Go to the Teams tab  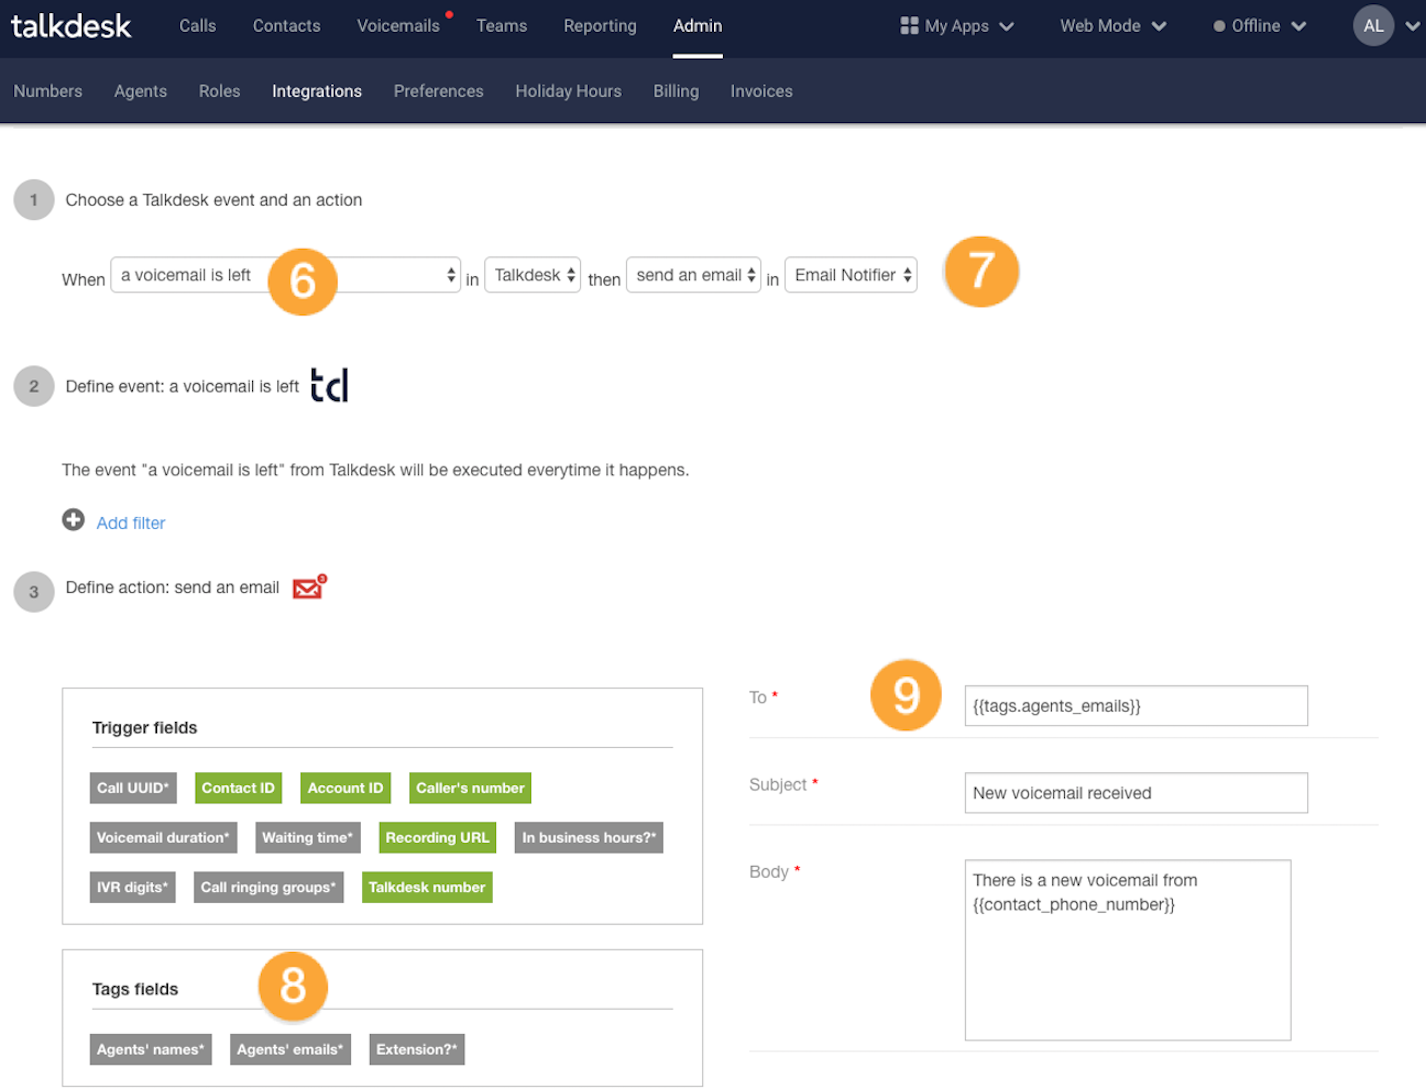pos(501,26)
